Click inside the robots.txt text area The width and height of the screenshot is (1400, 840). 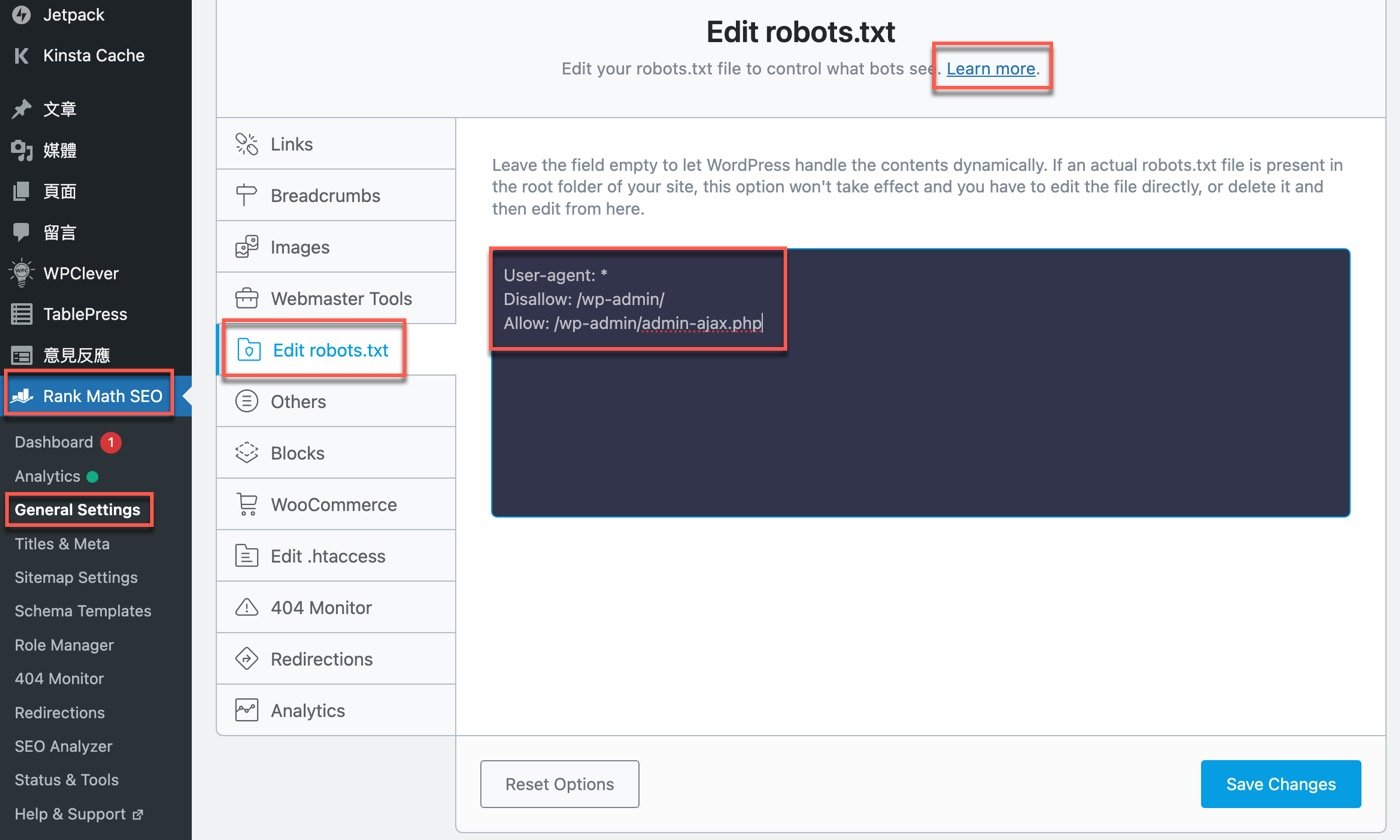[921, 383]
